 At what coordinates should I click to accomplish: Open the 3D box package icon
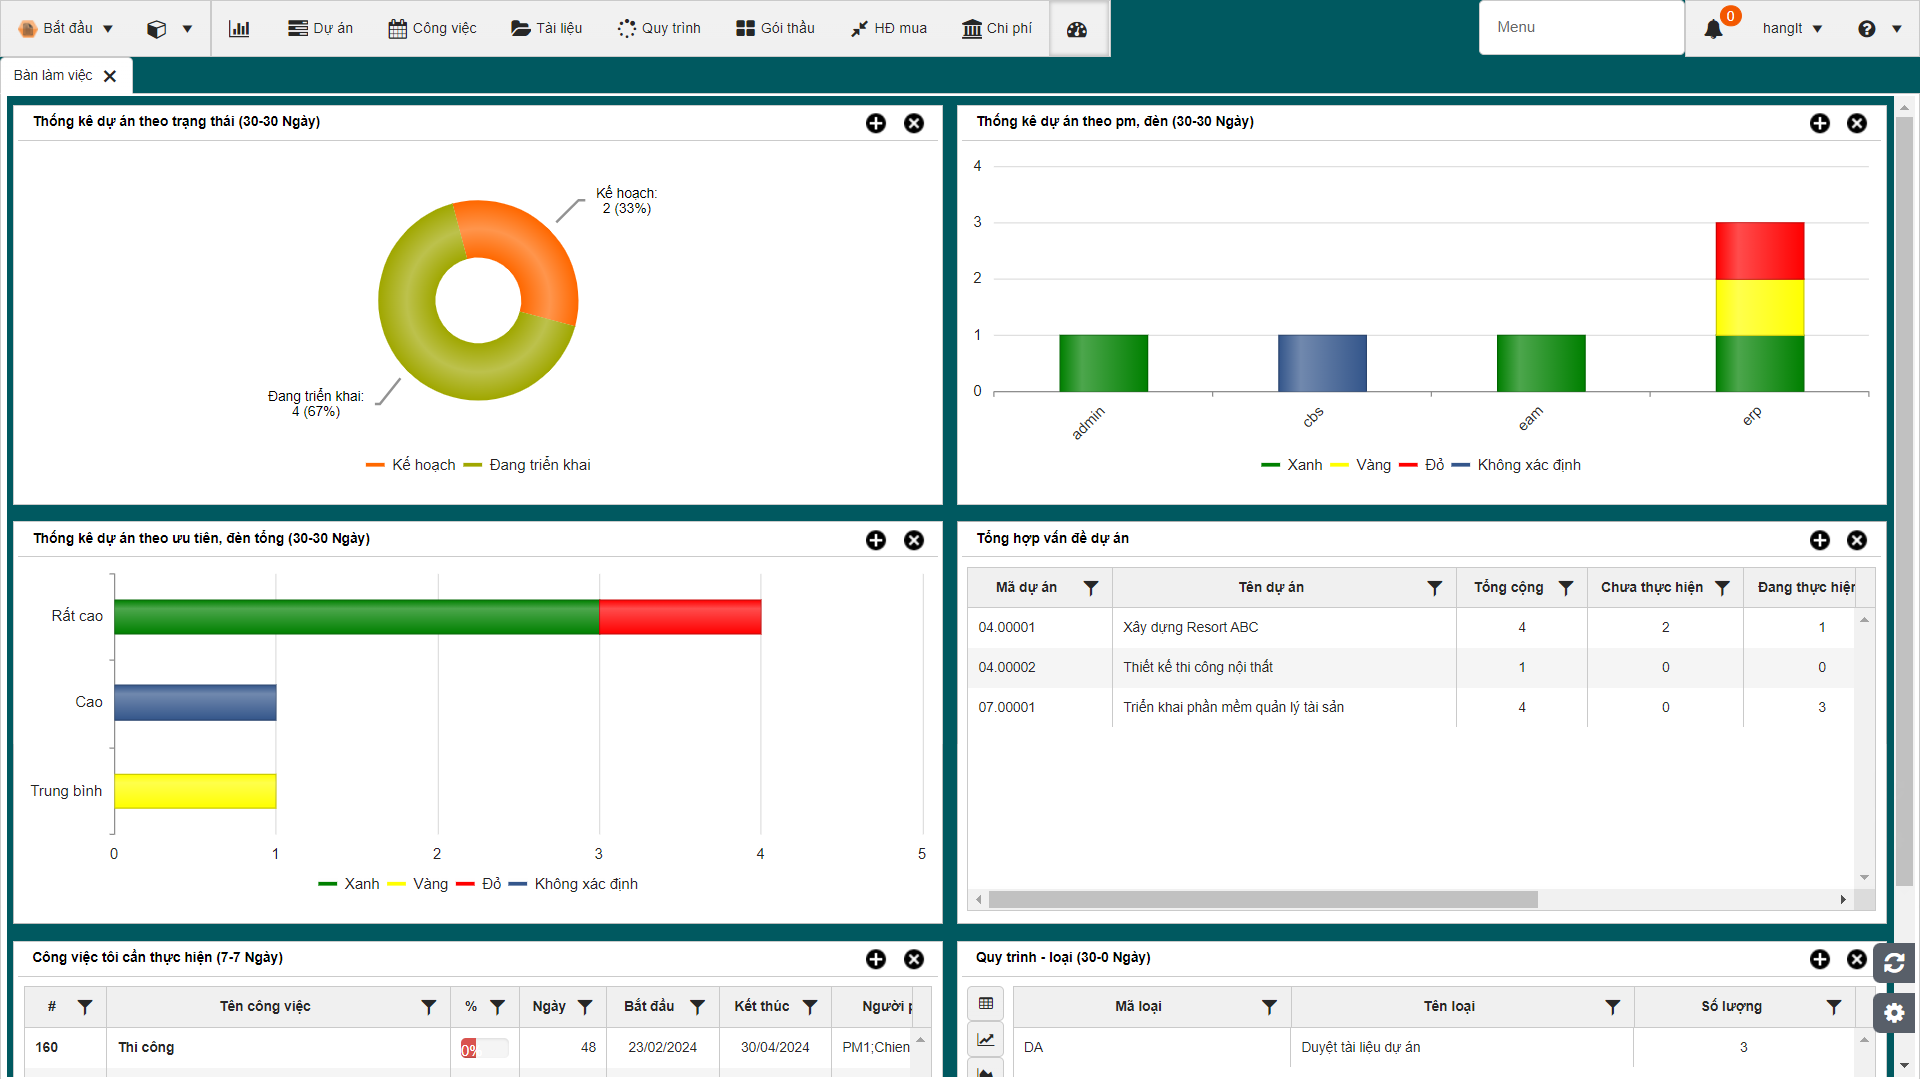tap(156, 29)
